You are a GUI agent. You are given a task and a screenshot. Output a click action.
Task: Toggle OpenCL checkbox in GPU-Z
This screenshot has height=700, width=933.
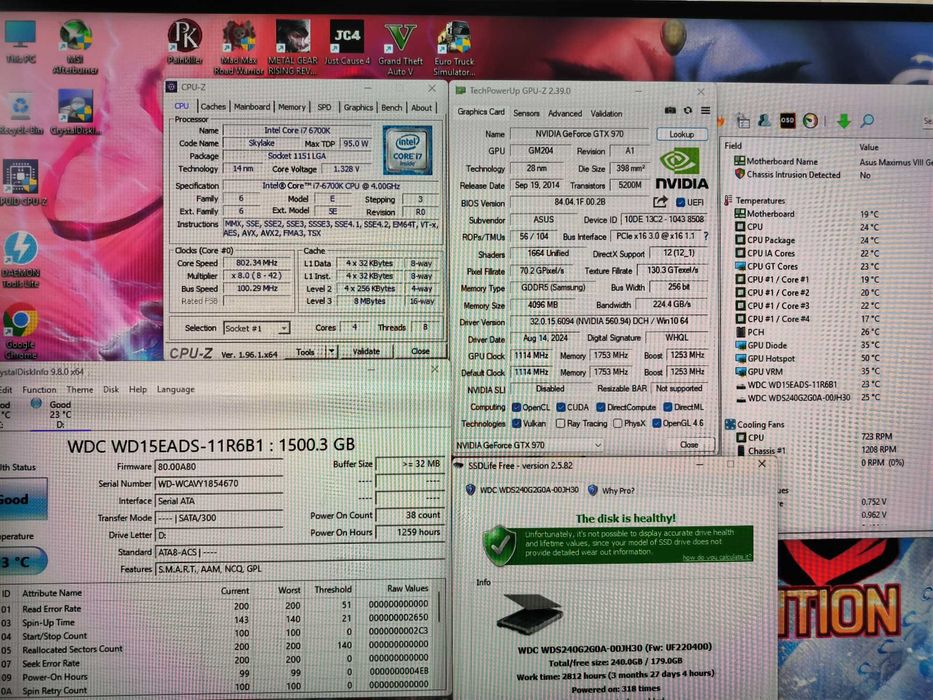click(516, 407)
